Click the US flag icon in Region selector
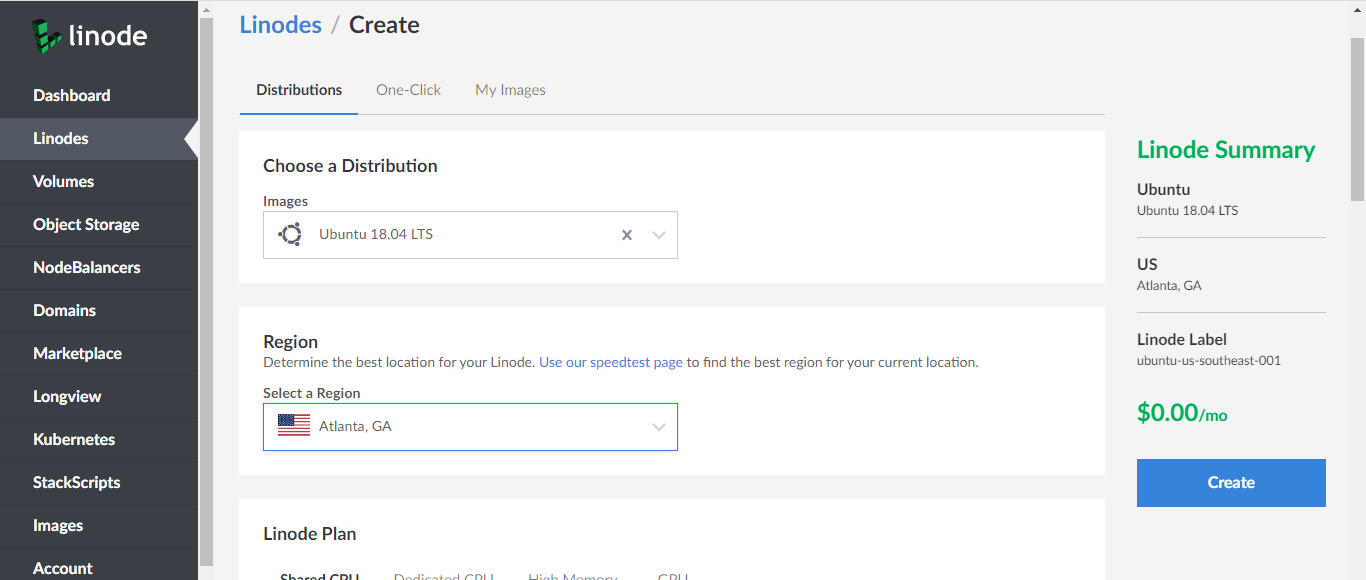This screenshot has width=1366, height=580. 294,426
